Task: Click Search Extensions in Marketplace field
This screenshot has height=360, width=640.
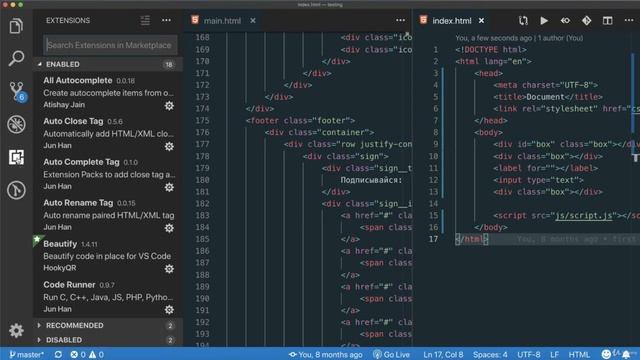Action: click(x=110, y=45)
